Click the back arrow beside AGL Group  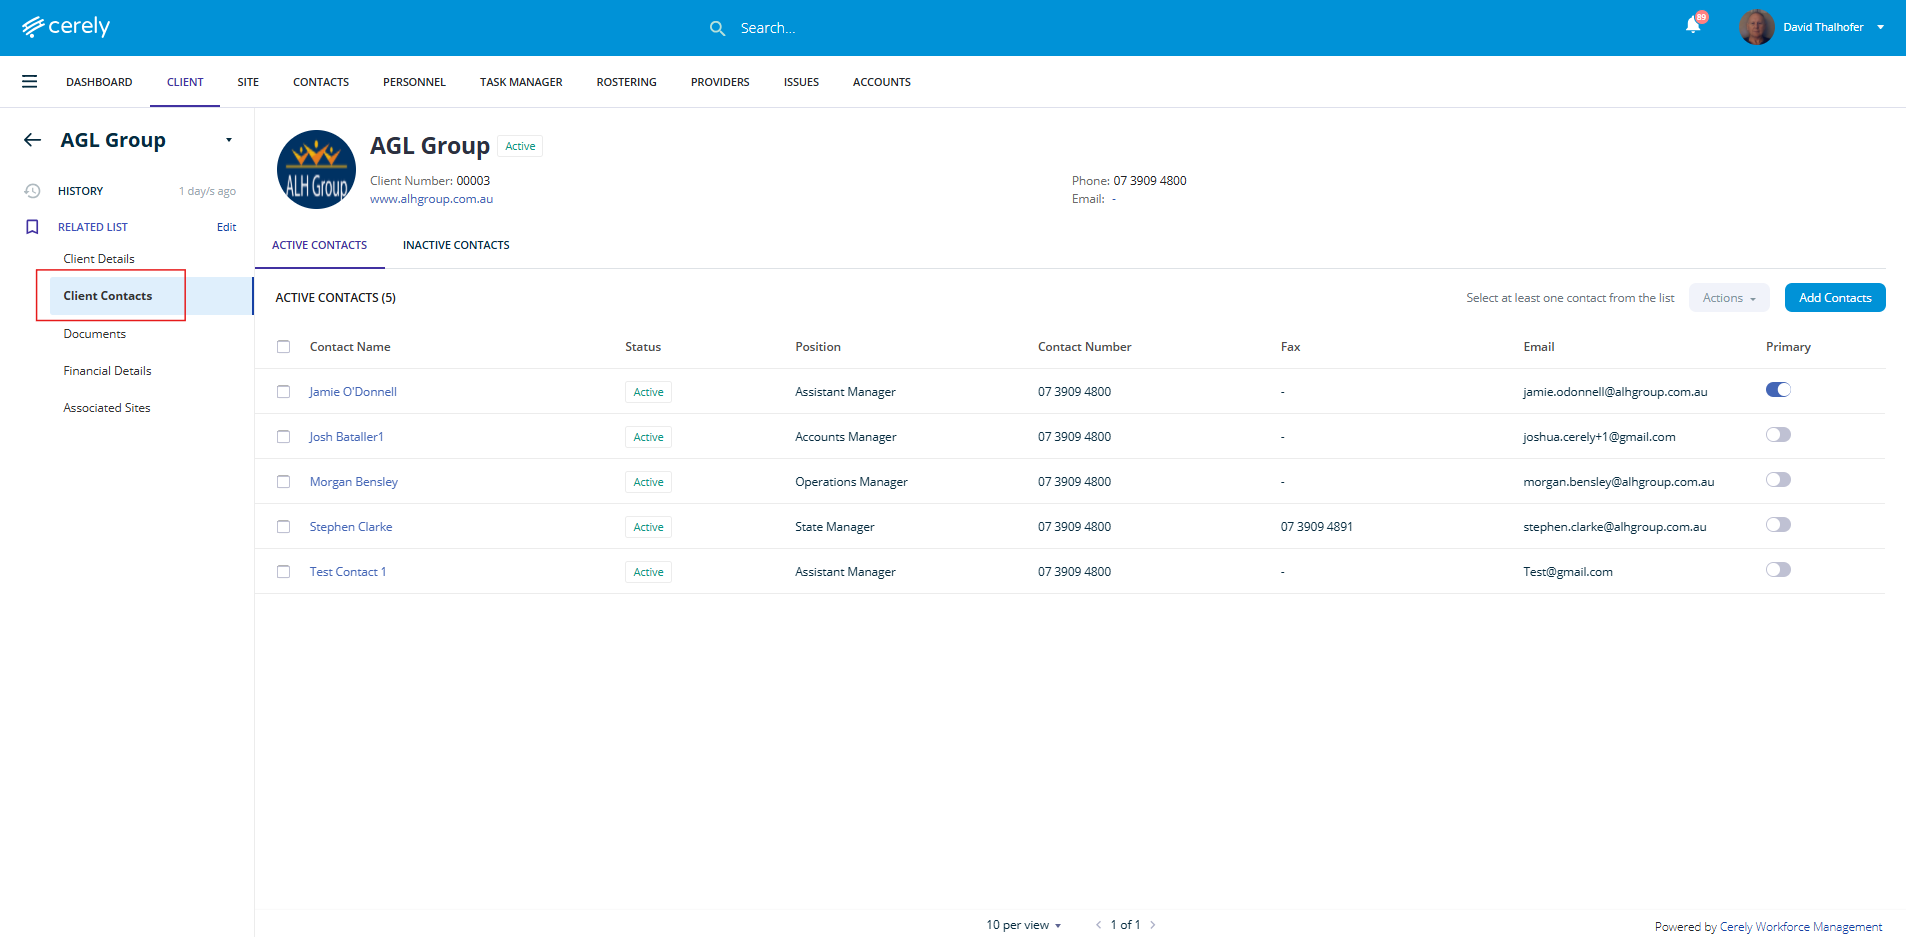tap(33, 140)
